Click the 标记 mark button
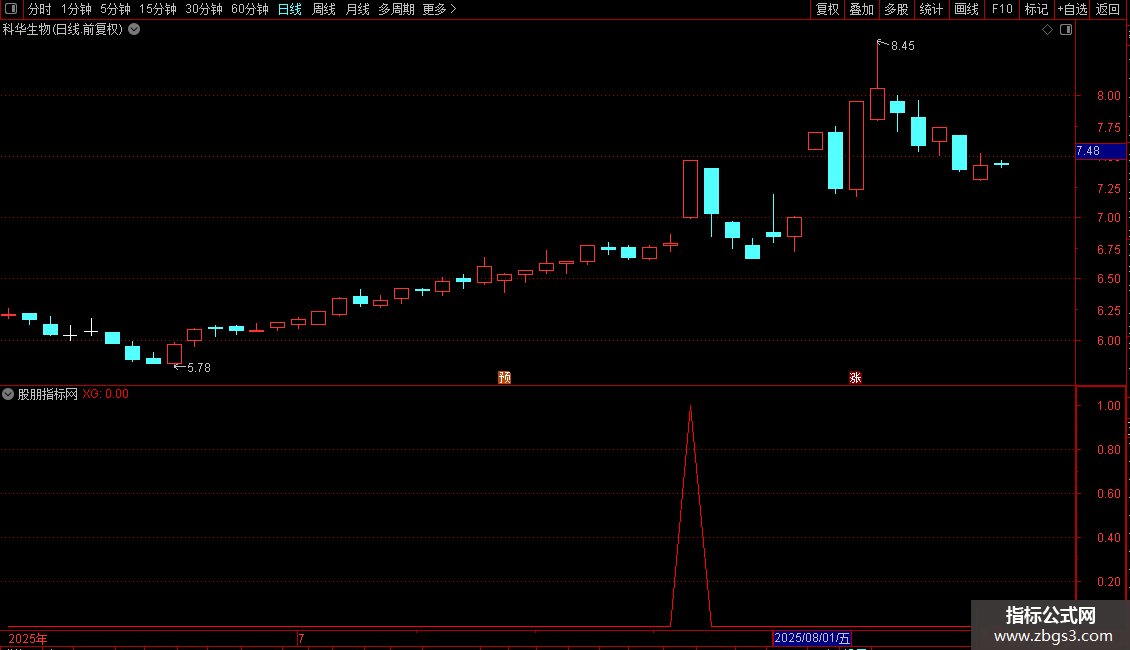The image size is (1130, 650). click(1036, 9)
